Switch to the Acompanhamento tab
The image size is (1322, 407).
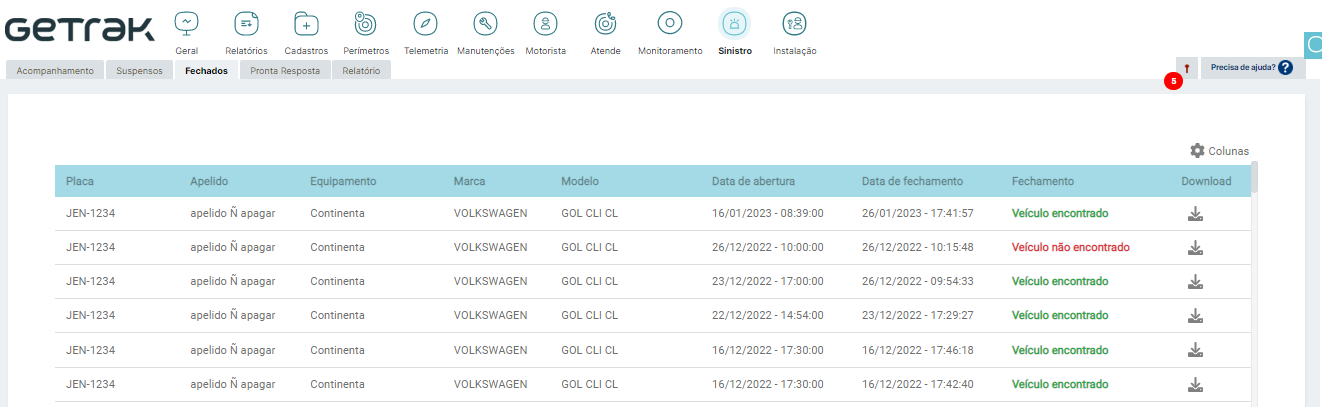click(x=55, y=71)
